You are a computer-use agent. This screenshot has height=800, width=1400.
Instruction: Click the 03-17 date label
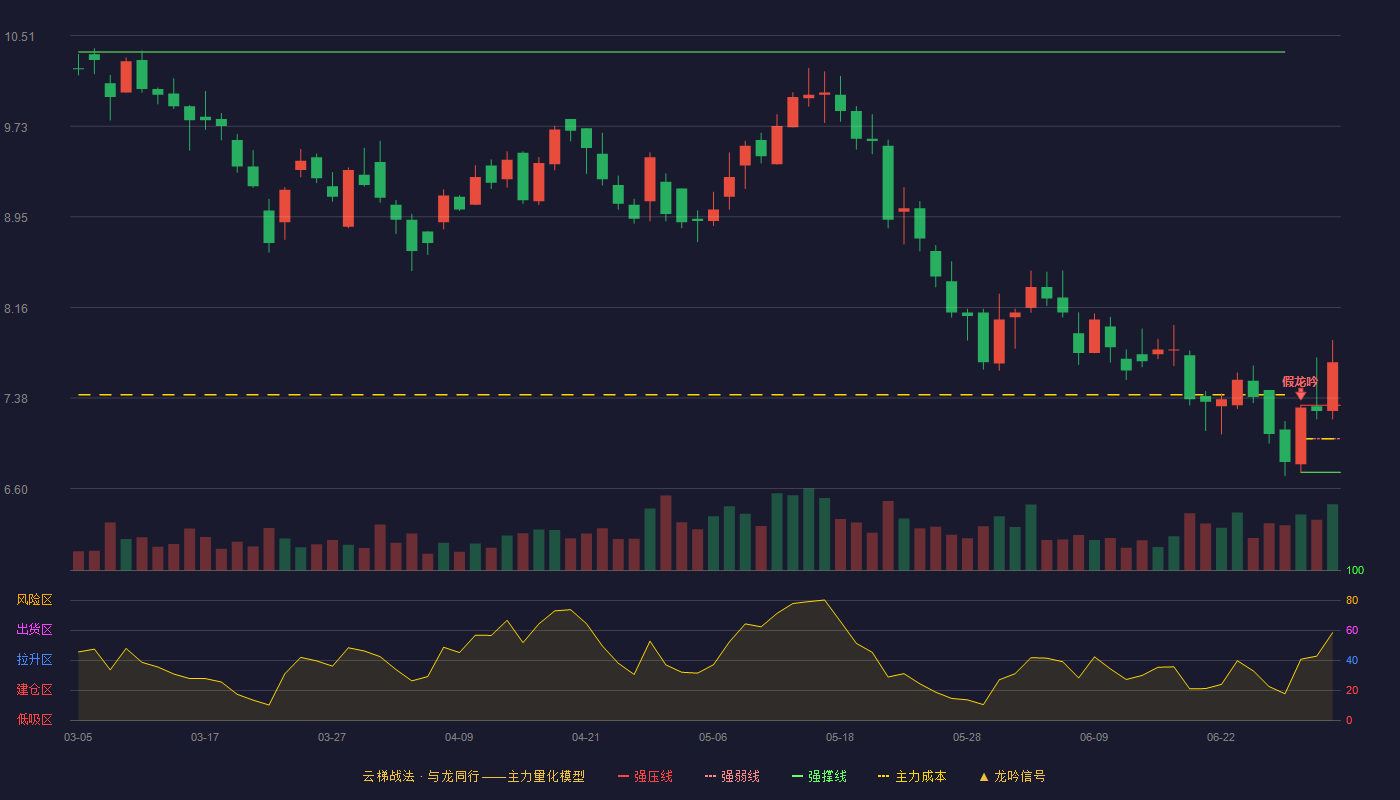click(205, 737)
